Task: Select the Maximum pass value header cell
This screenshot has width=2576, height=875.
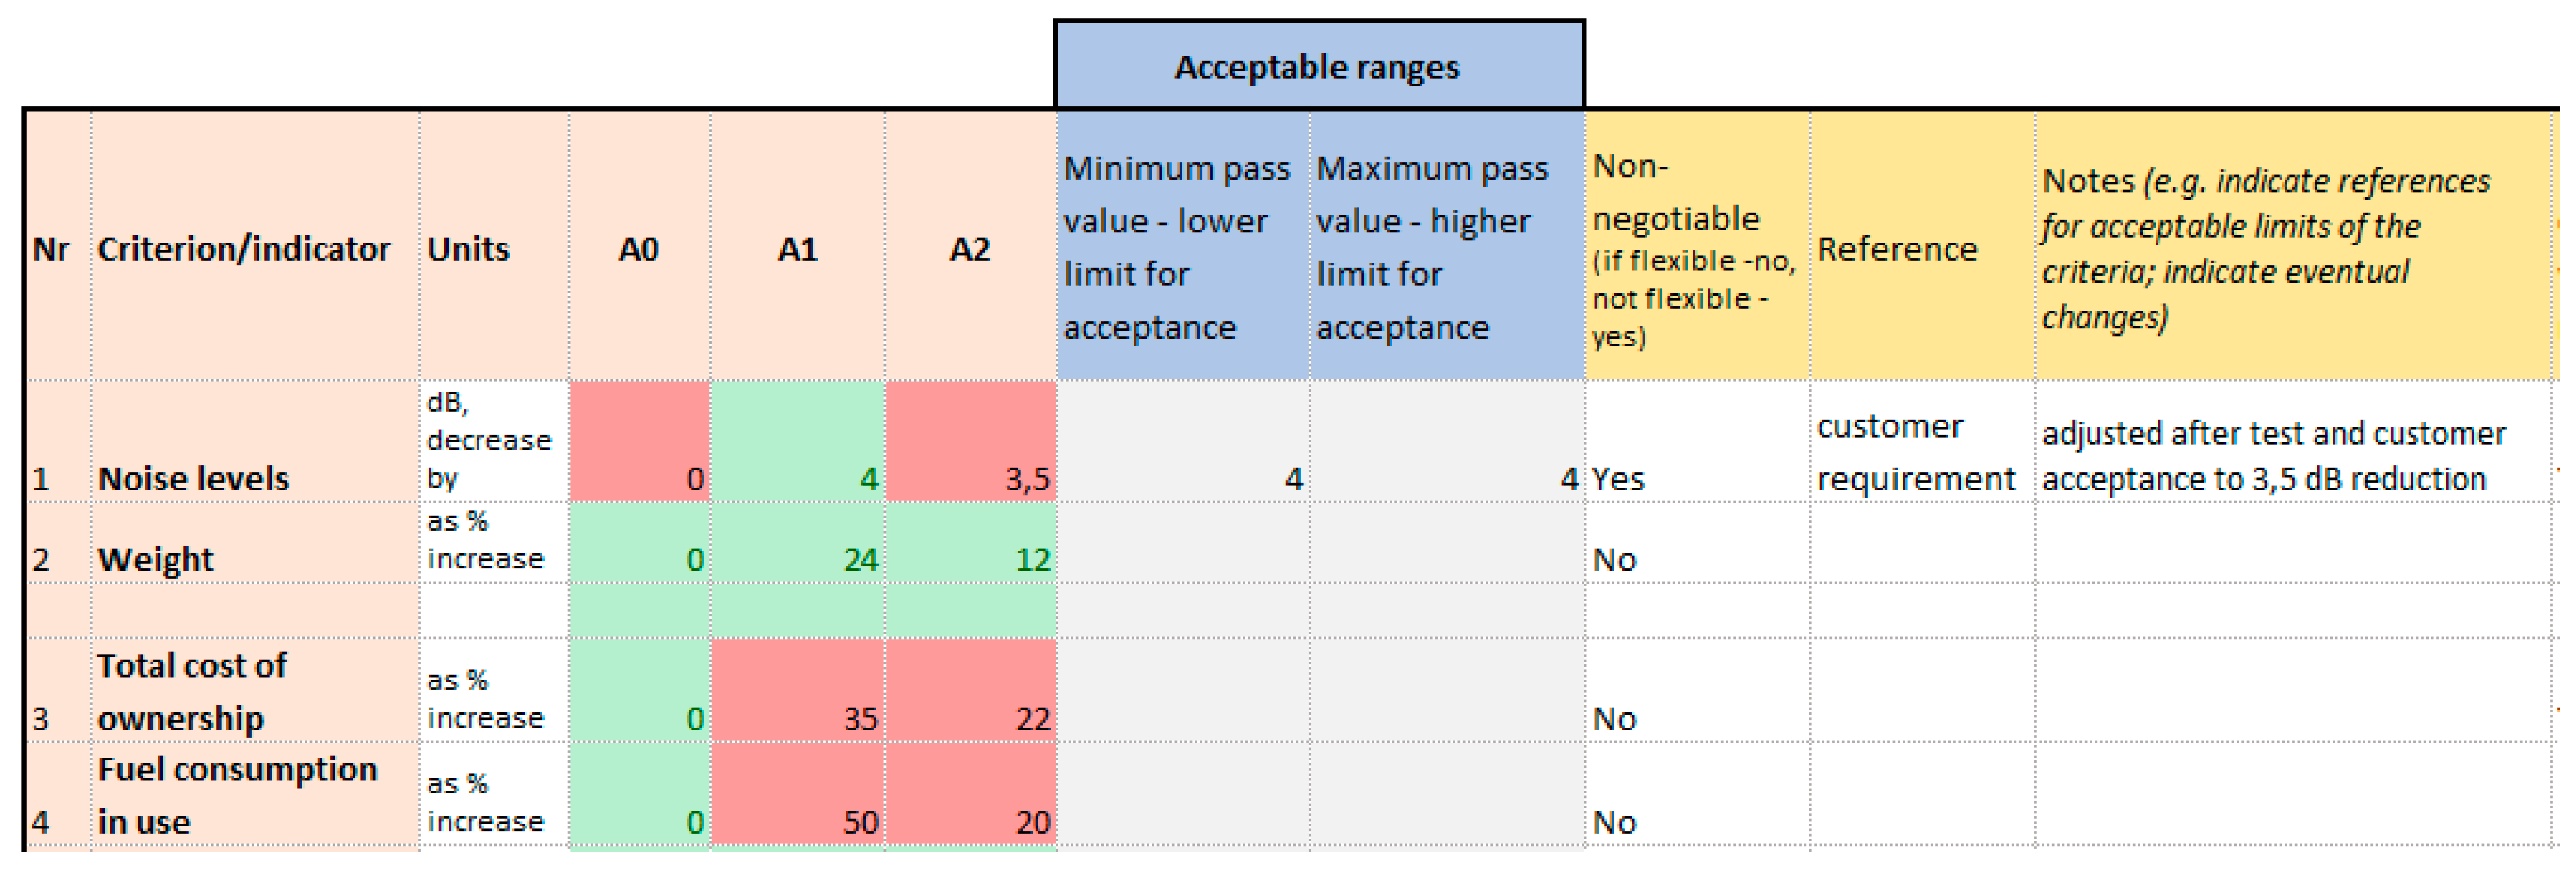Action: click(x=1446, y=247)
